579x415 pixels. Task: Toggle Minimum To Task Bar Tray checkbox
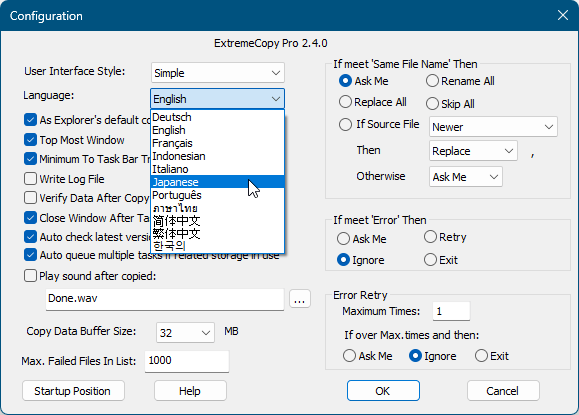click(x=30, y=159)
